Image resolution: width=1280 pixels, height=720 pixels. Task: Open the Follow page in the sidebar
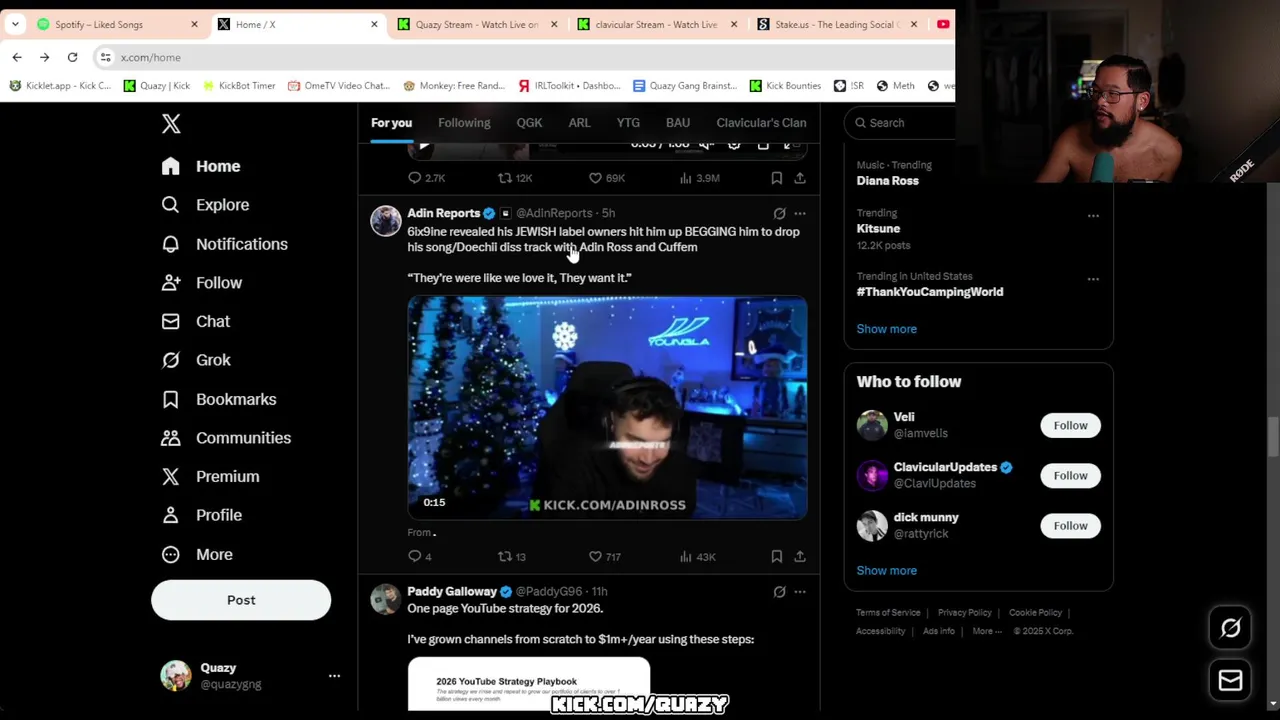pos(202,283)
